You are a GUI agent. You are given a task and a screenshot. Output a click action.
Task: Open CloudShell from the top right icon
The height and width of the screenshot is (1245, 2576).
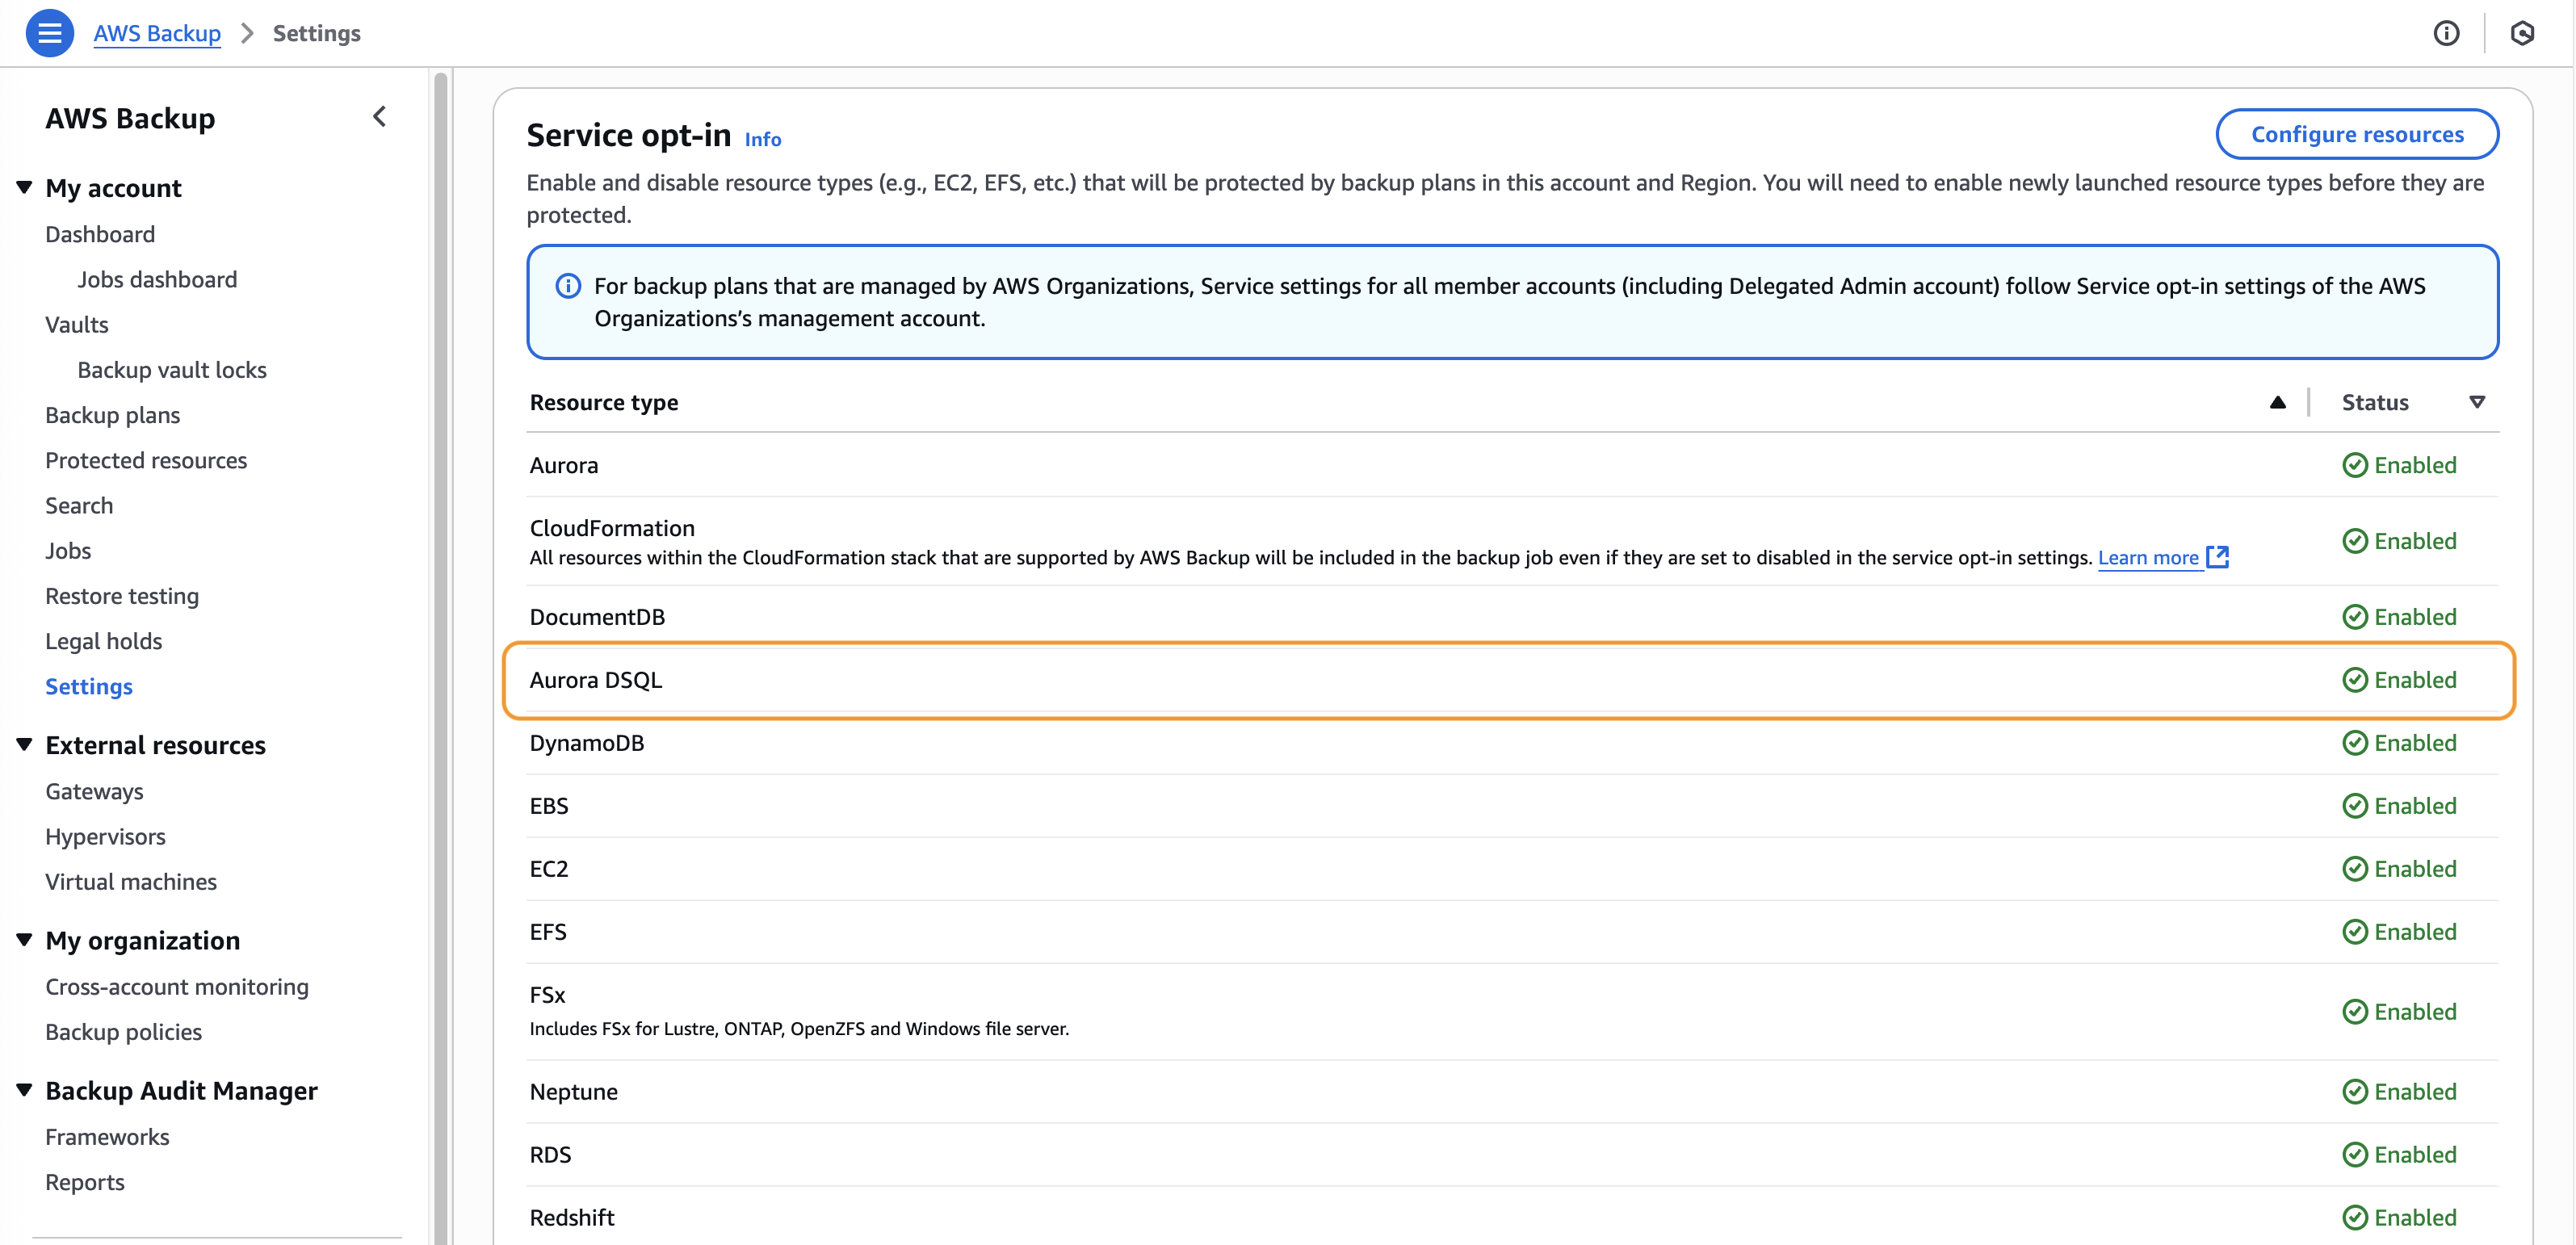point(2523,33)
